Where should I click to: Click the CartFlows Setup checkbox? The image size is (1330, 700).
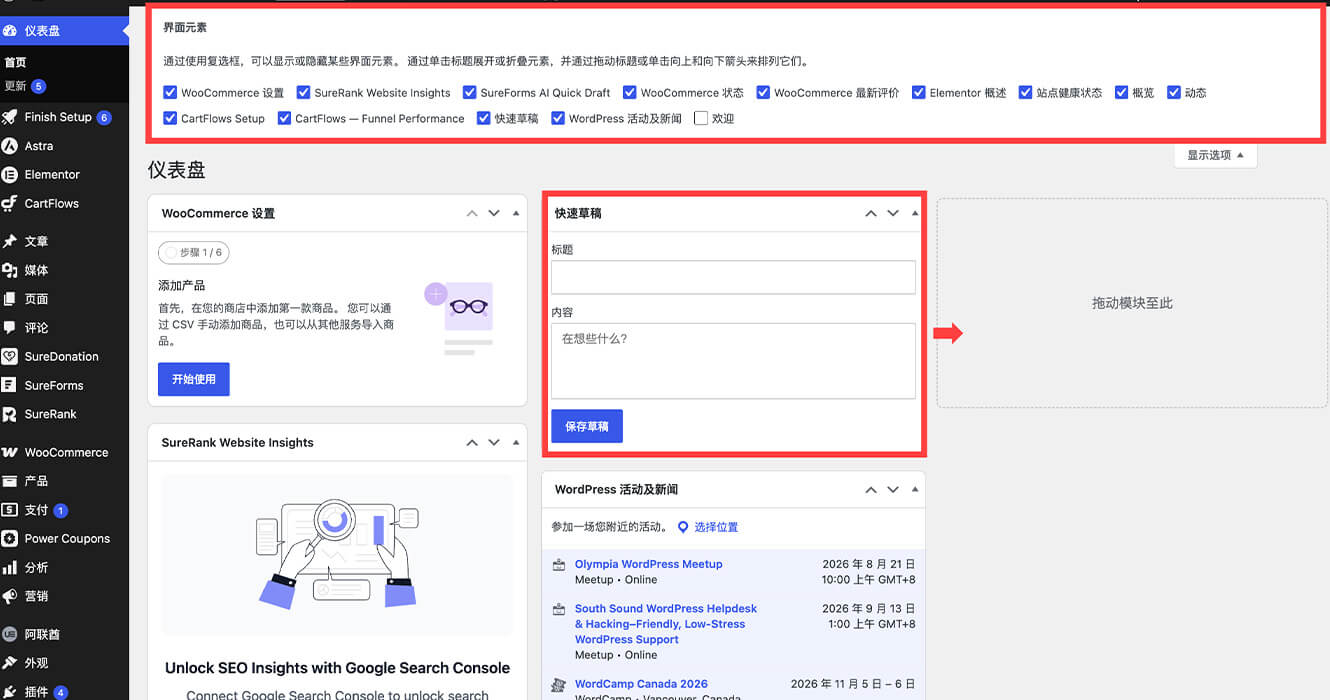(170, 118)
